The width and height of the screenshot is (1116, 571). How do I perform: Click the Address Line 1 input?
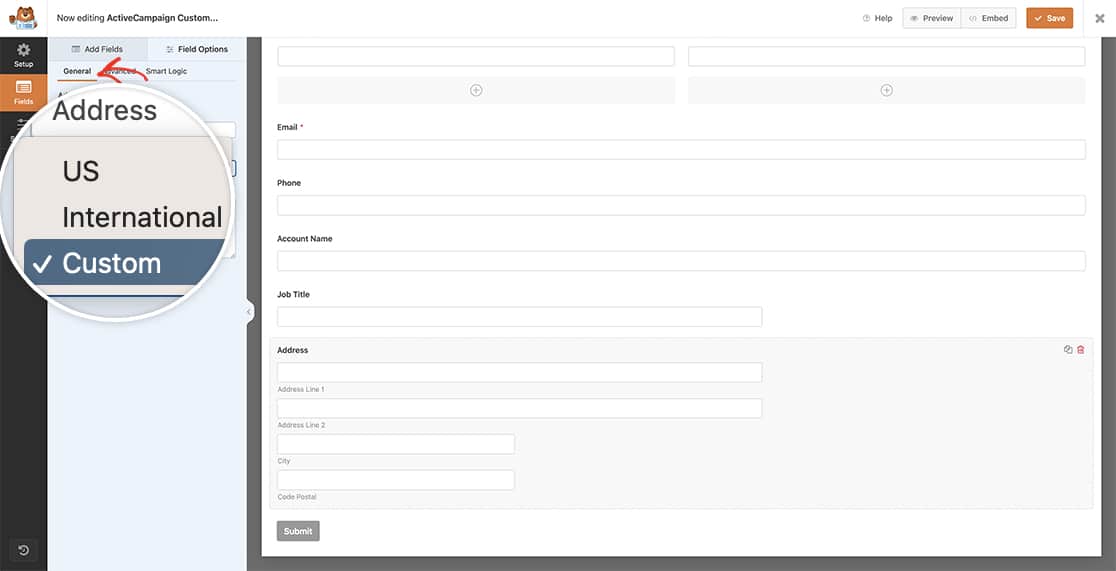(520, 372)
